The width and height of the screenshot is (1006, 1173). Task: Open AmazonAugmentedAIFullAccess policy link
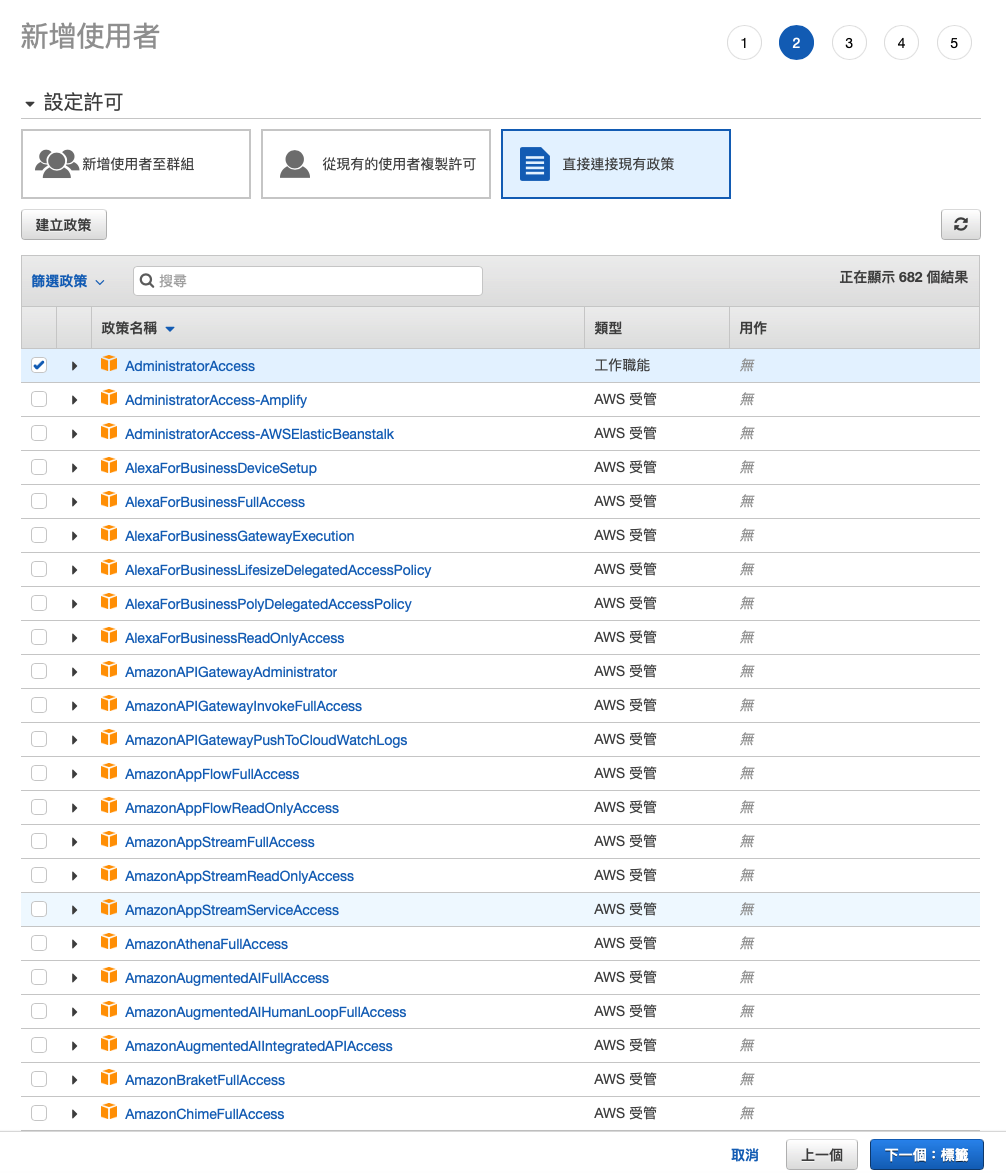[227, 978]
